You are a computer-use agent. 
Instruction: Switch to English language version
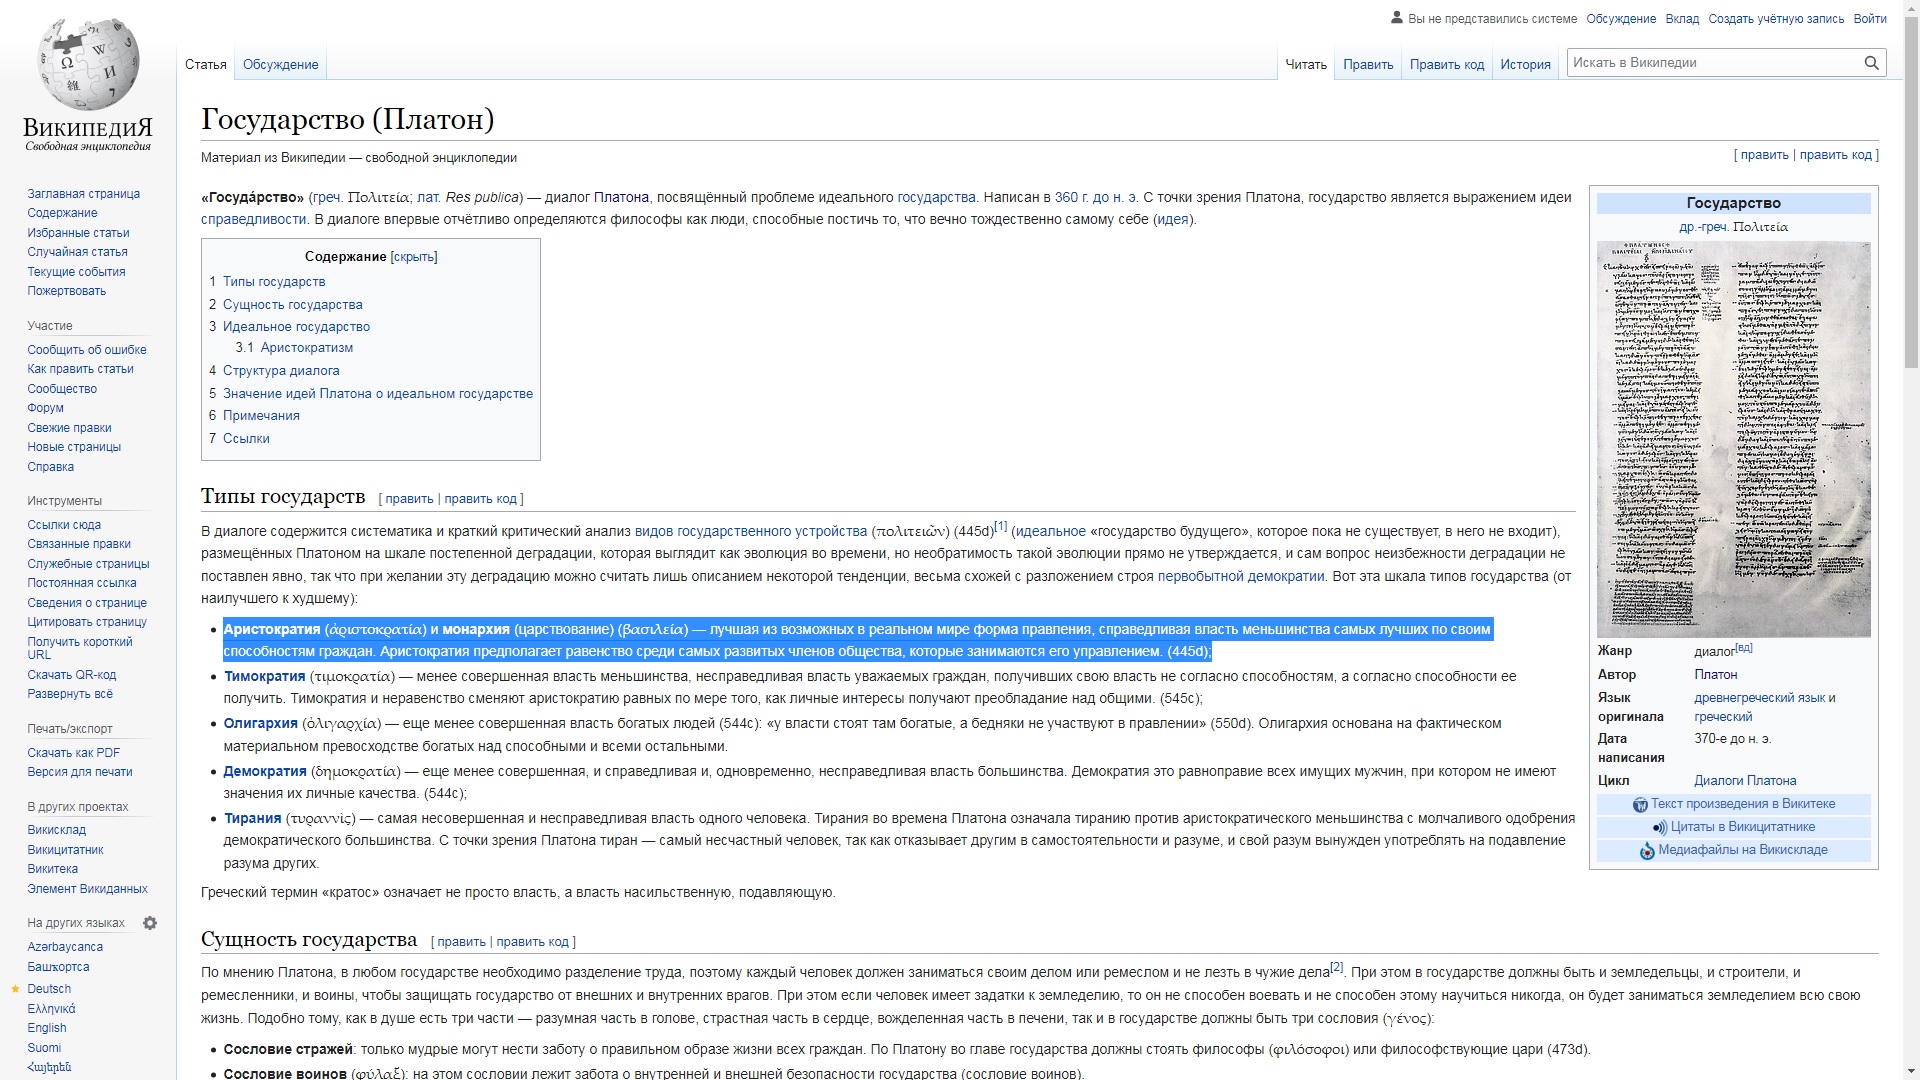(47, 1028)
